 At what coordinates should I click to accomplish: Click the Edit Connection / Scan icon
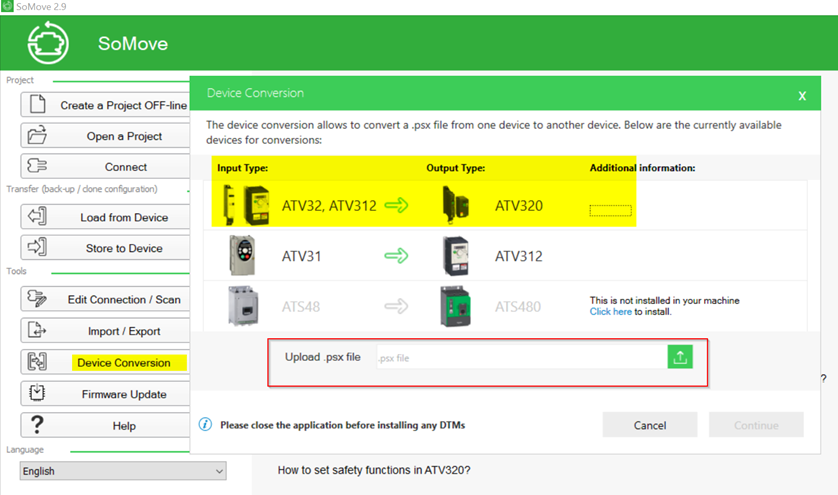coord(37,298)
